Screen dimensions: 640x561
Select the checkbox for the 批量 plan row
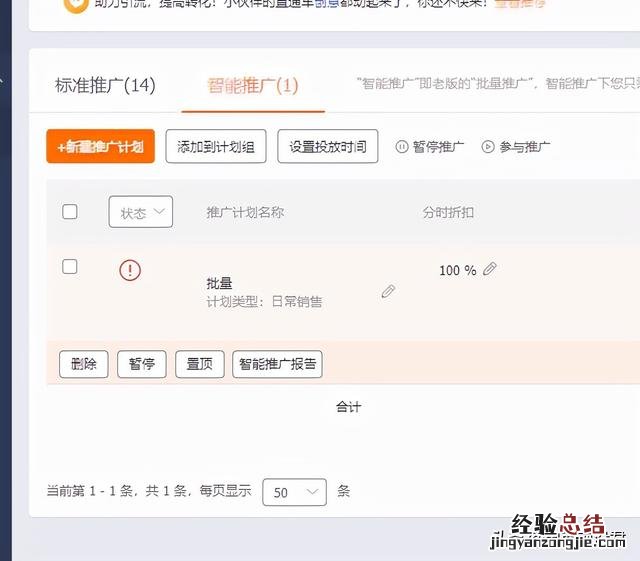(70, 267)
